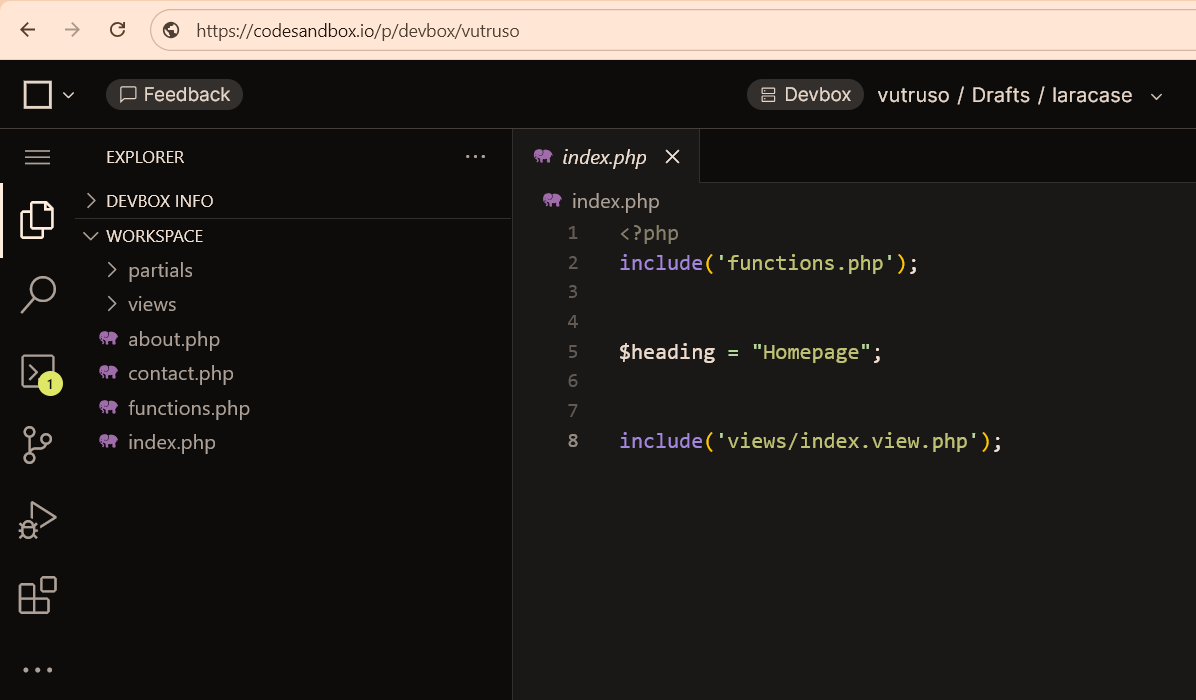The image size is (1196, 700).
Task: Click the site info icon in address bar
Action: pos(171,30)
